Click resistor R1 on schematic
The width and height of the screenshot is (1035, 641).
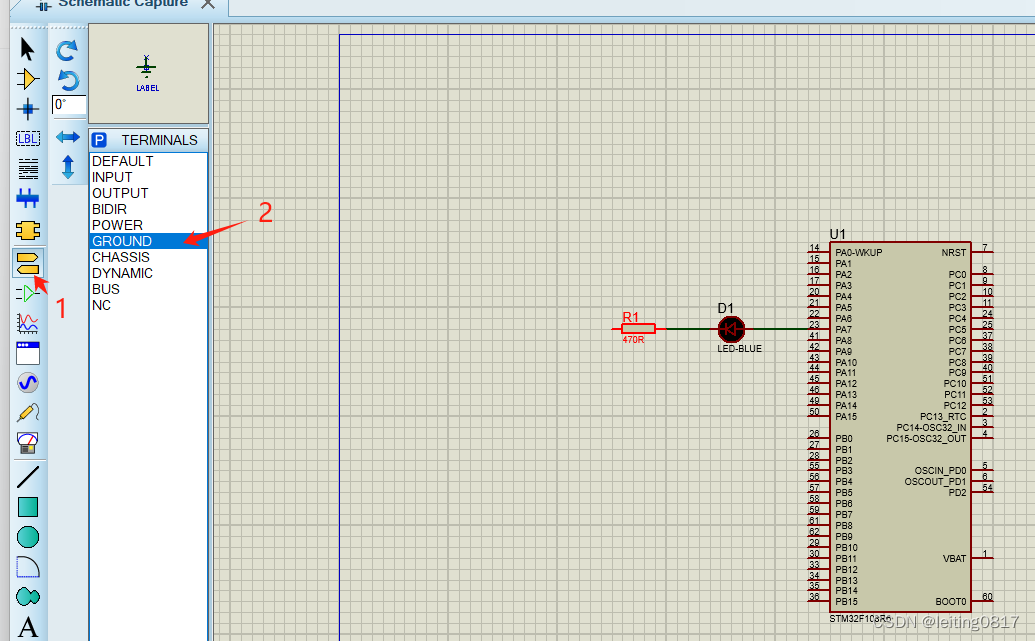pyautogui.click(x=638, y=329)
